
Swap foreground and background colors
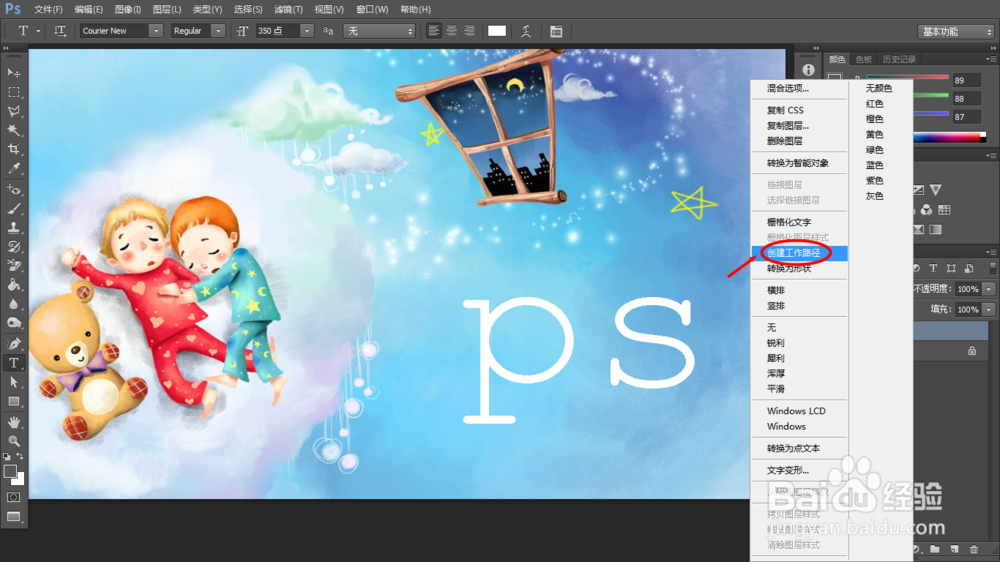[20, 456]
